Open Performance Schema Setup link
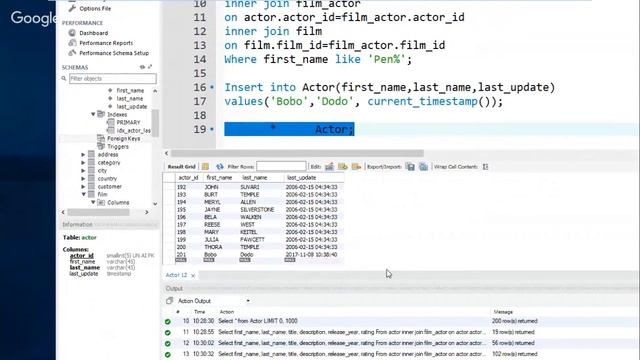The width and height of the screenshot is (640, 360). pyautogui.click(x=114, y=53)
